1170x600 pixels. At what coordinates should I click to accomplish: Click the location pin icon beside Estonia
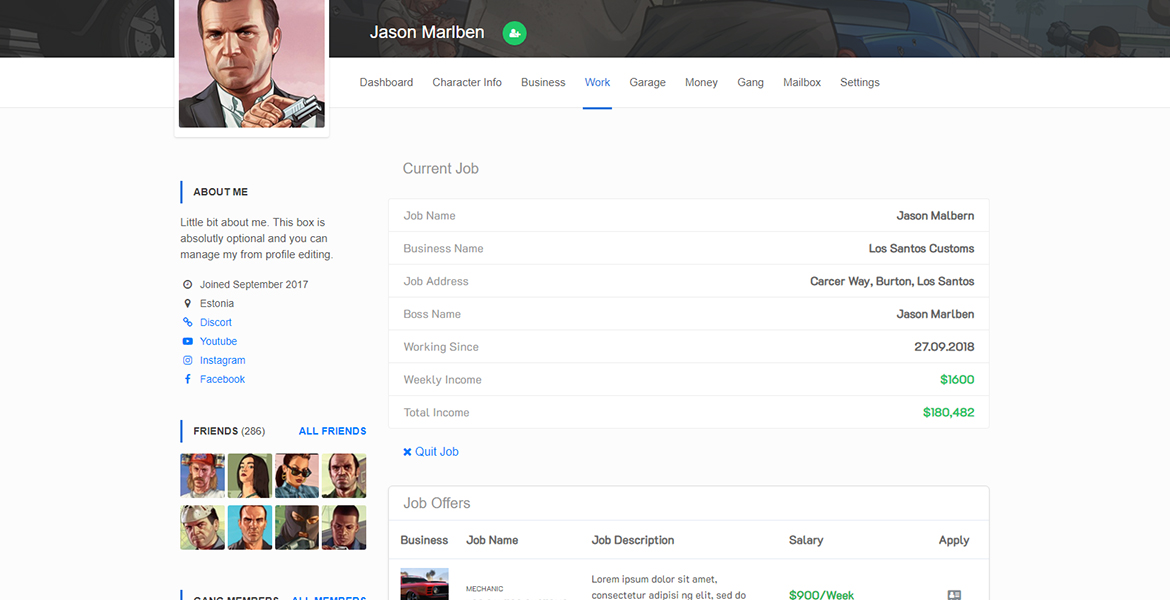pos(187,303)
